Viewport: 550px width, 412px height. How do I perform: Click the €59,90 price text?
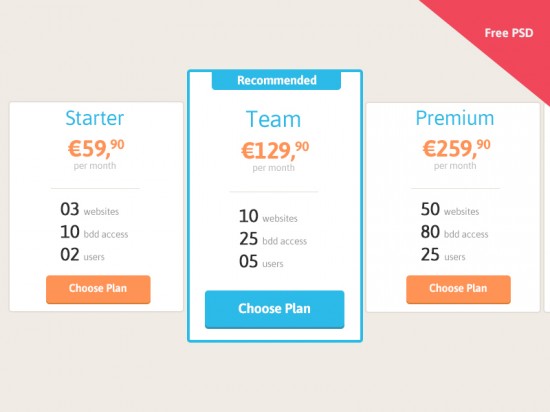[96, 148]
